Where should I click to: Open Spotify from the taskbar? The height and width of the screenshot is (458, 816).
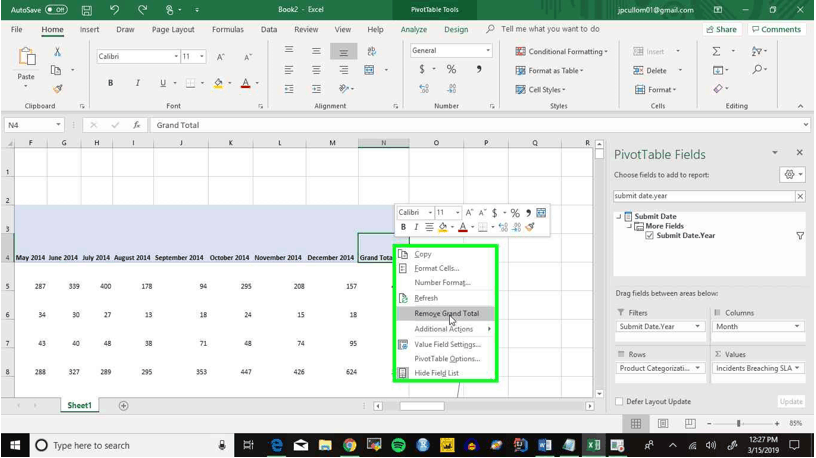pos(398,446)
